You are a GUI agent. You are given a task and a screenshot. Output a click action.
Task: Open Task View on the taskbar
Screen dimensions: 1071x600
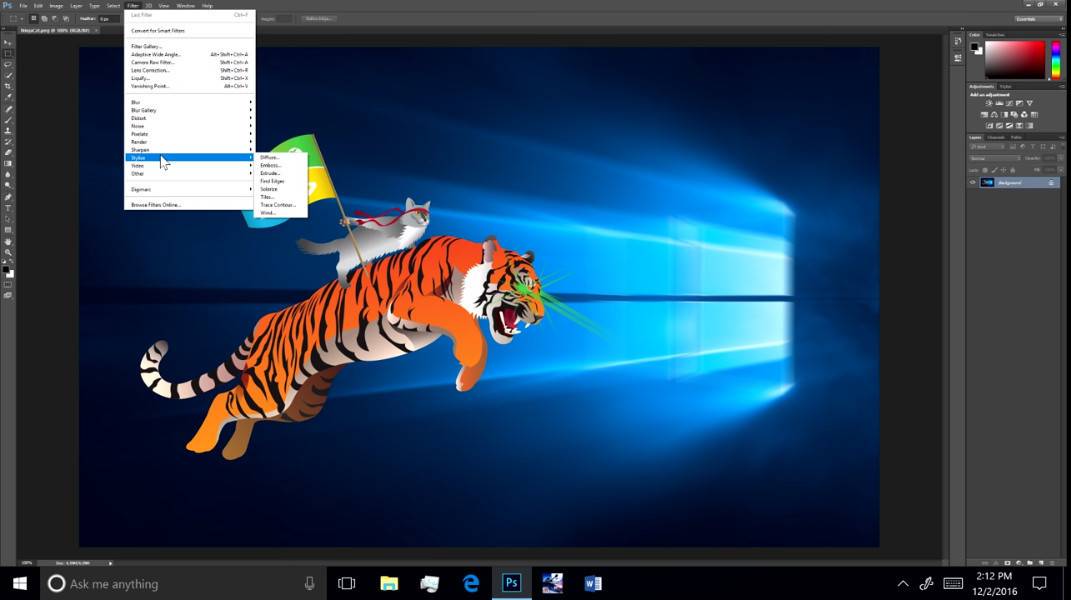pos(346,583)
